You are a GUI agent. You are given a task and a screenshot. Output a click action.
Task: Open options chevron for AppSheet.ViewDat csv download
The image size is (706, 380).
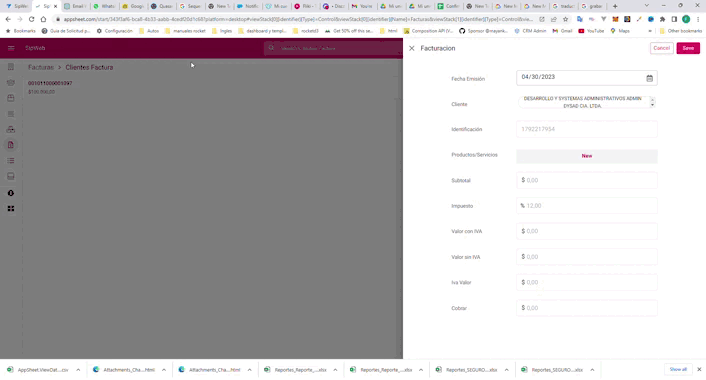[78, 370]
